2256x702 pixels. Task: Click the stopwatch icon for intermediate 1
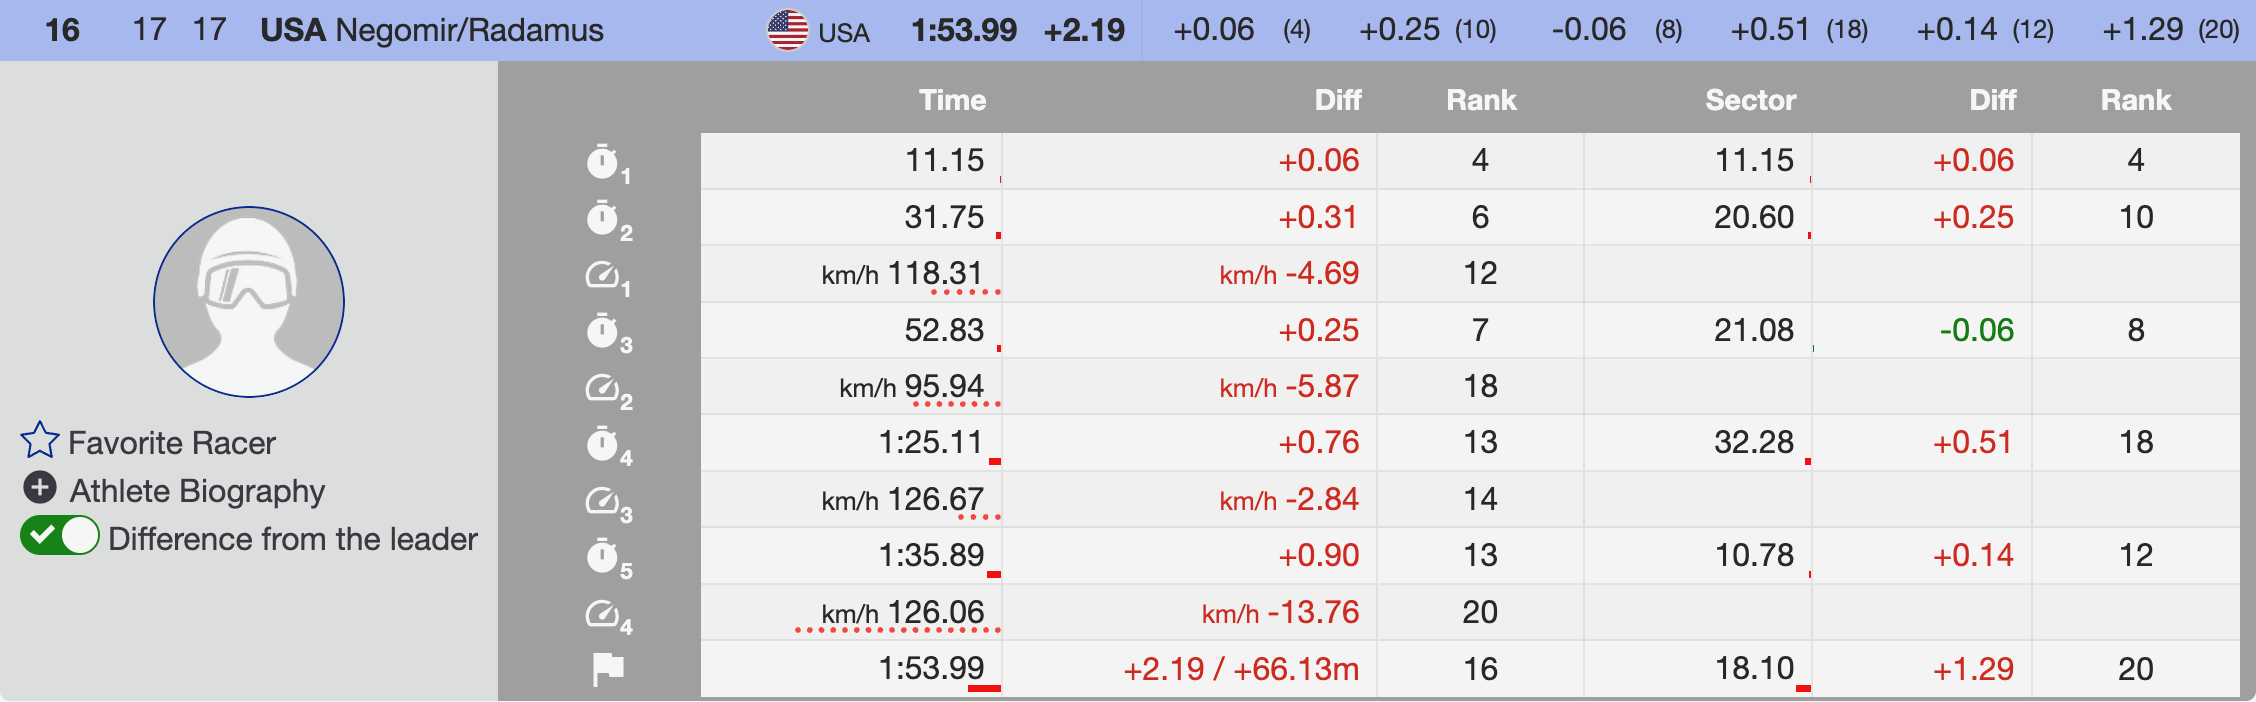point(603,161)
